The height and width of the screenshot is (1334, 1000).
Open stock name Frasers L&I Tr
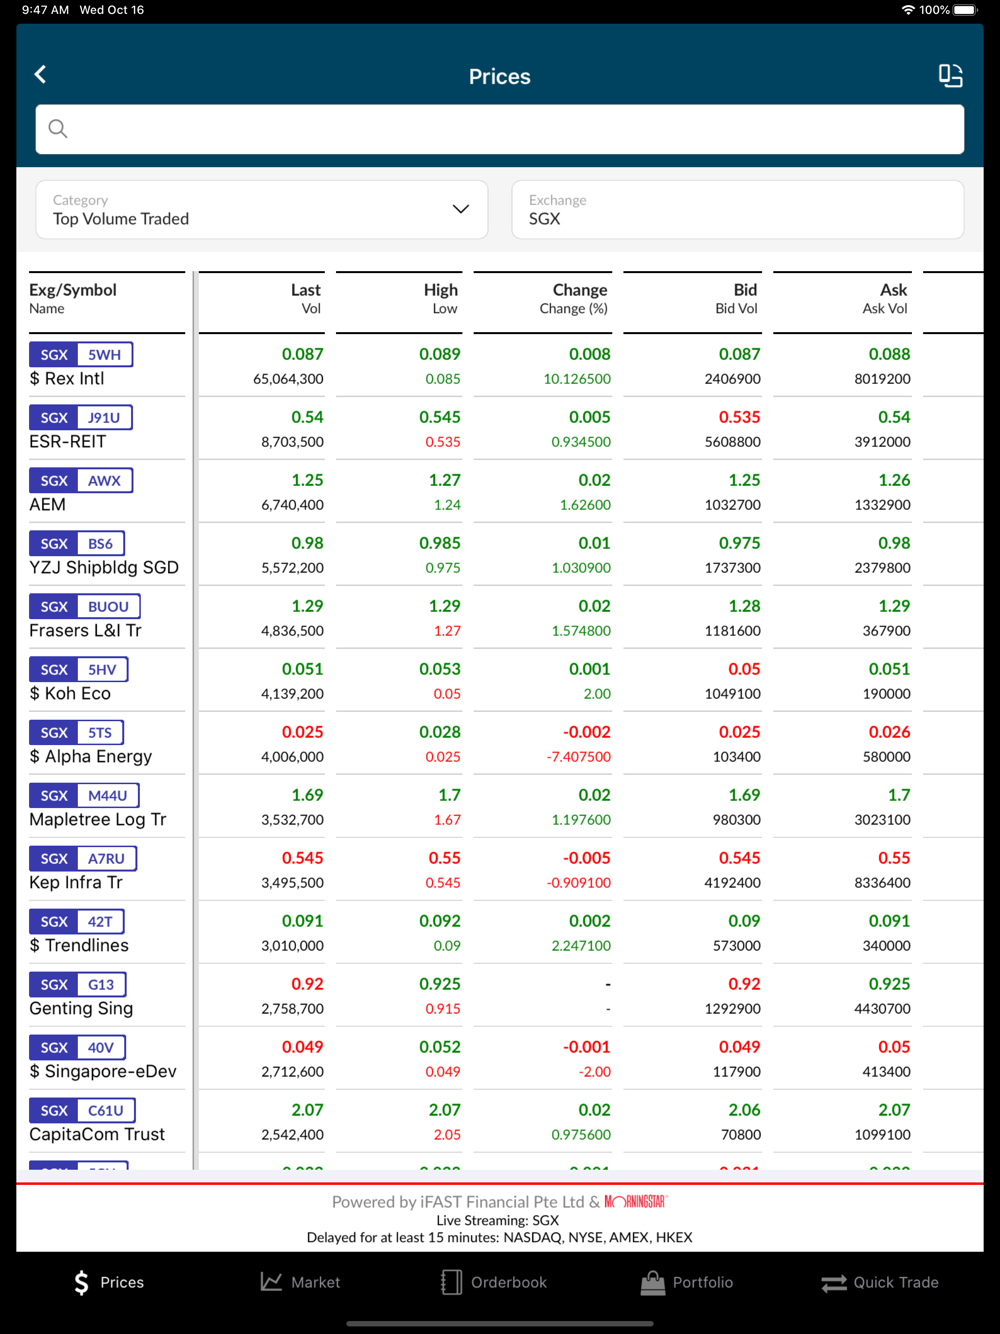click(x=86, y=631)
